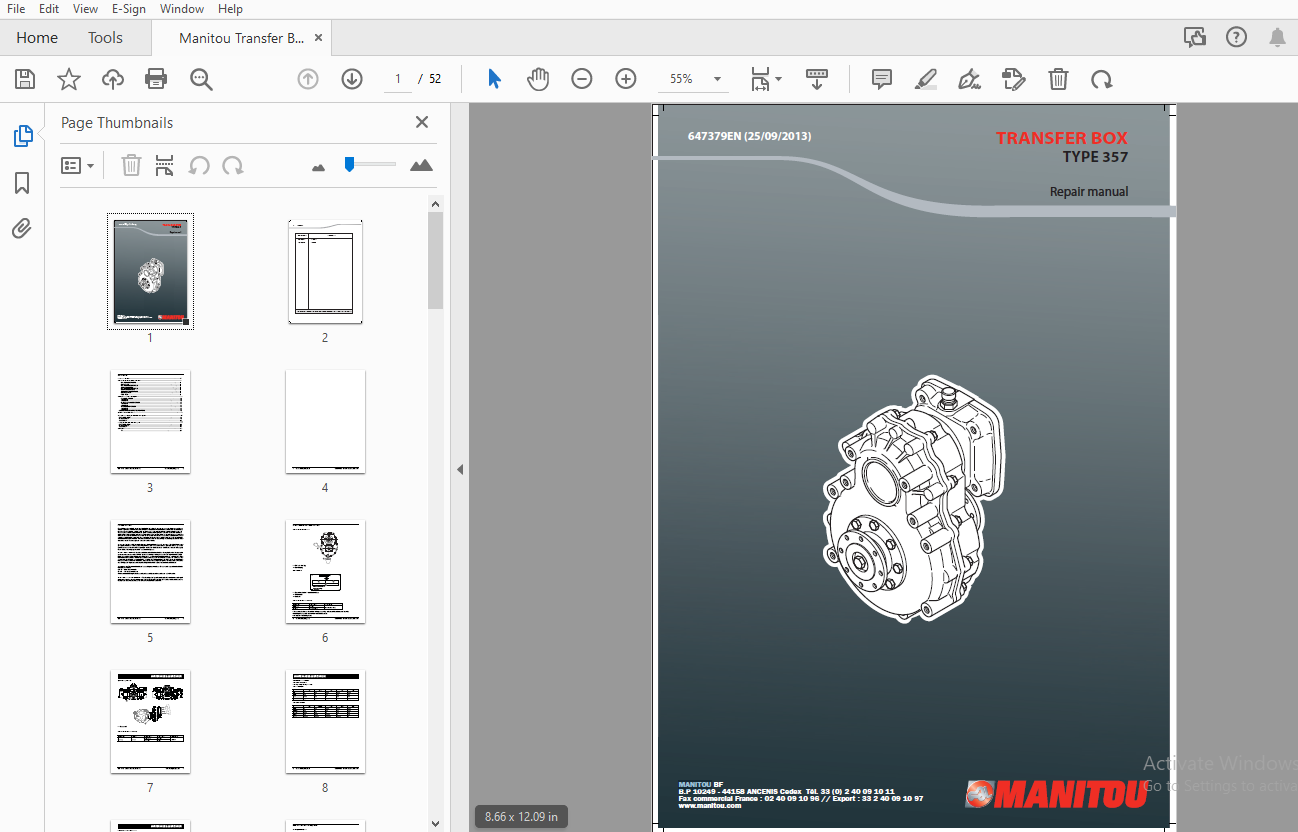Open the E-Sign menu
1298x832 pixels.
click(129, 9)
